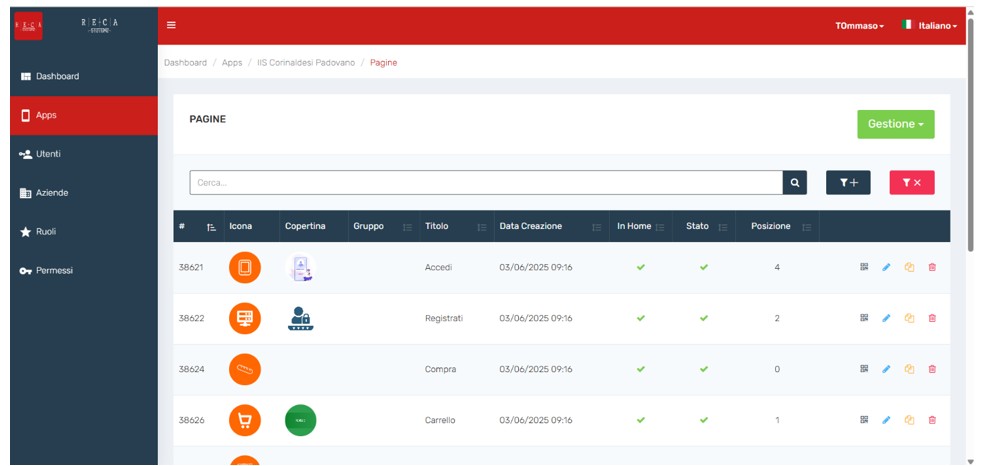
Task: Open QR code for Compra row
Action: pyautogui.click(x=864, y=369)
